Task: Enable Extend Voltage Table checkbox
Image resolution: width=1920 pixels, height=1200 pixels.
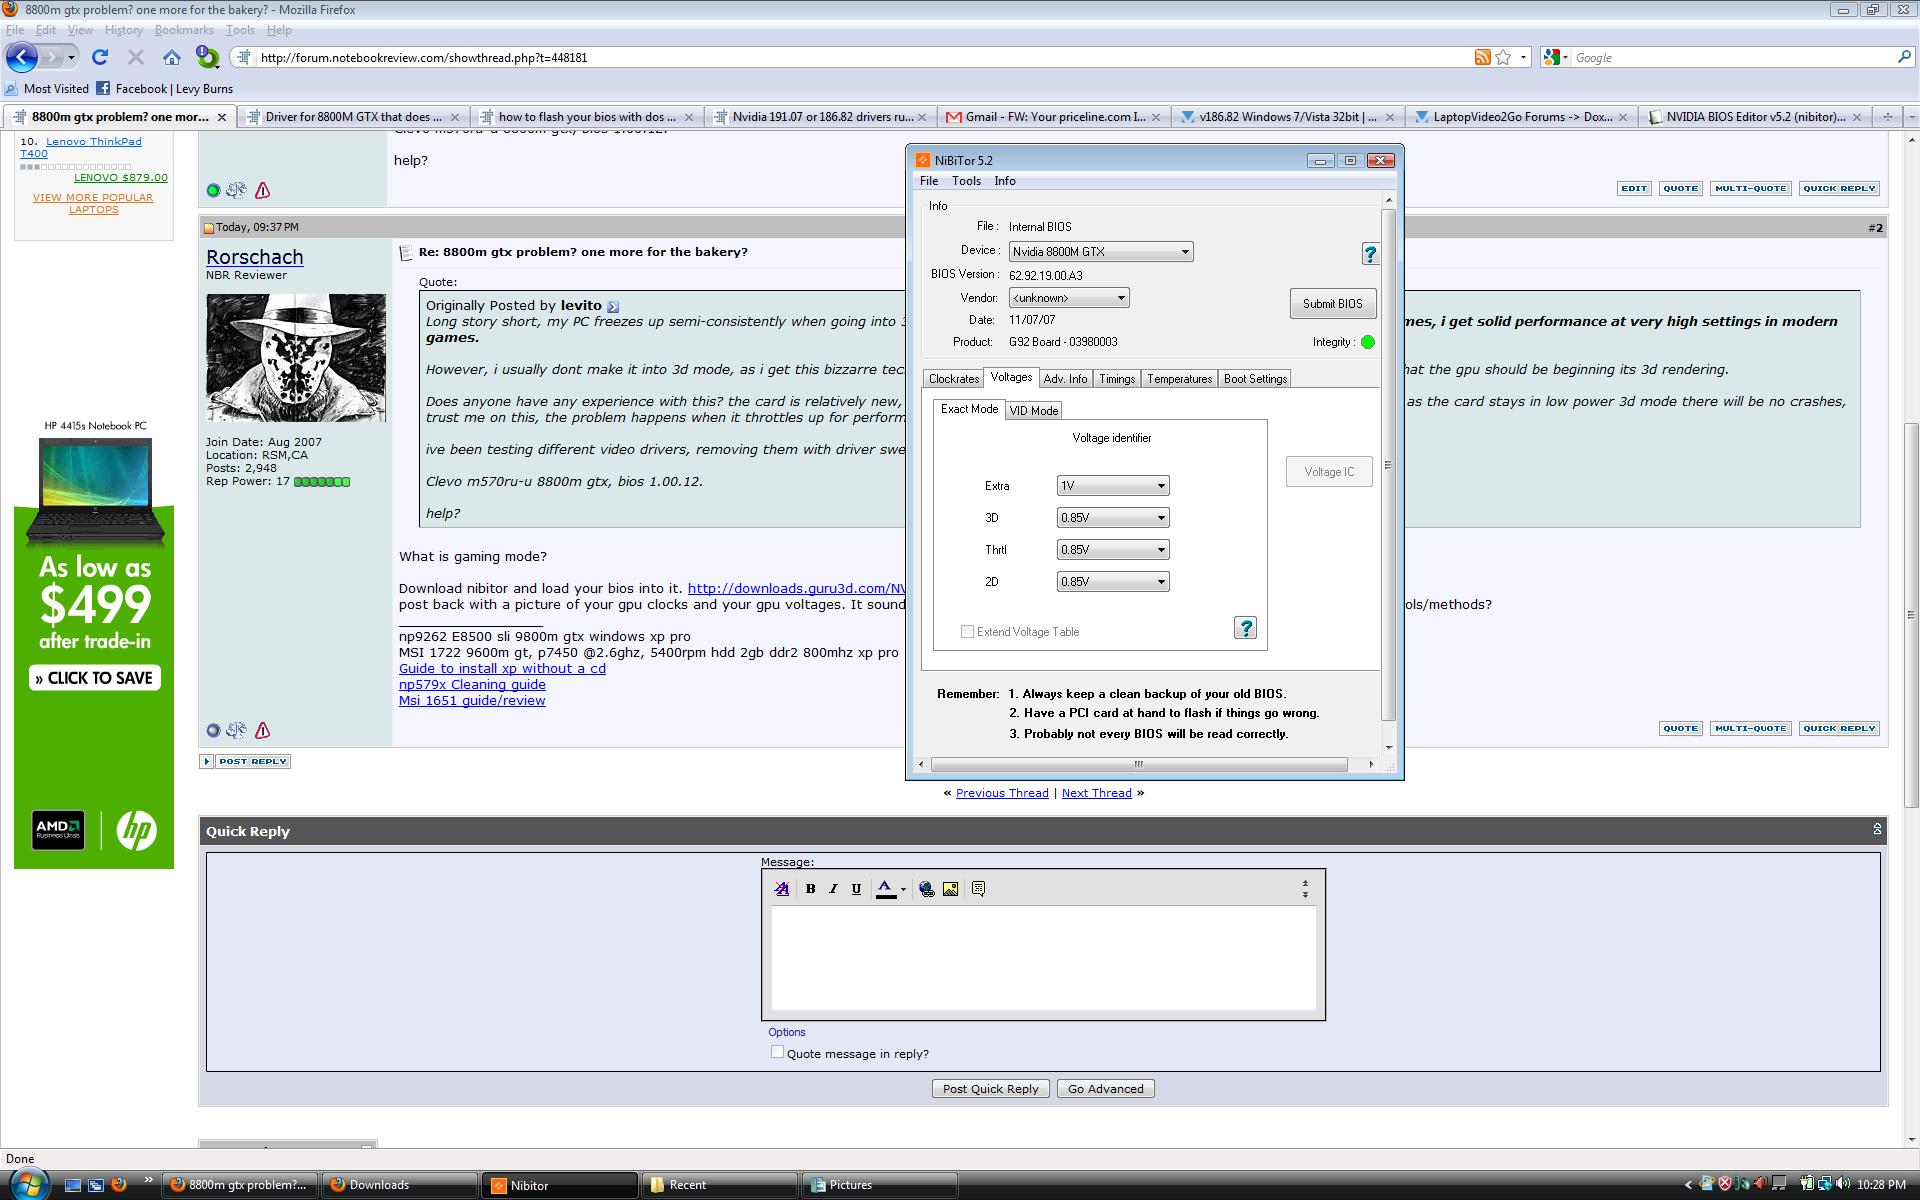Action: (967, 632)
